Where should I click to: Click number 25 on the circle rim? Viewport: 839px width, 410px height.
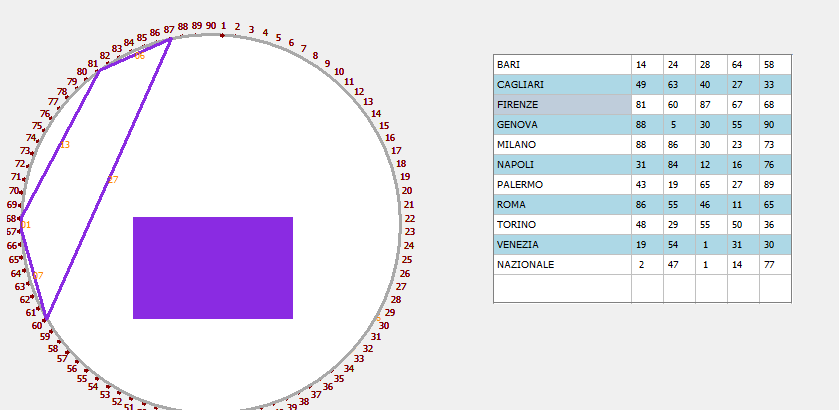pos(407,260)
